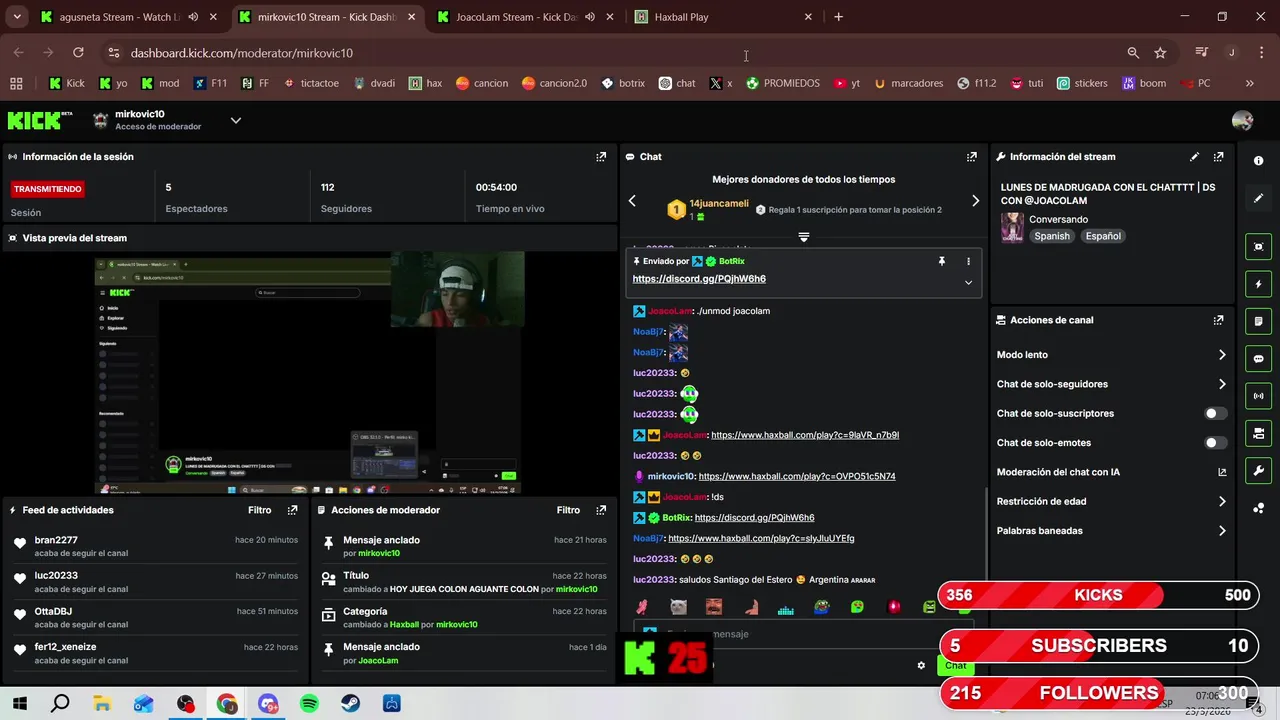The height and width of the screenshot is (720, 1280).
Task: Show more bookmarks with the chevron
Action: (1249, 83)
